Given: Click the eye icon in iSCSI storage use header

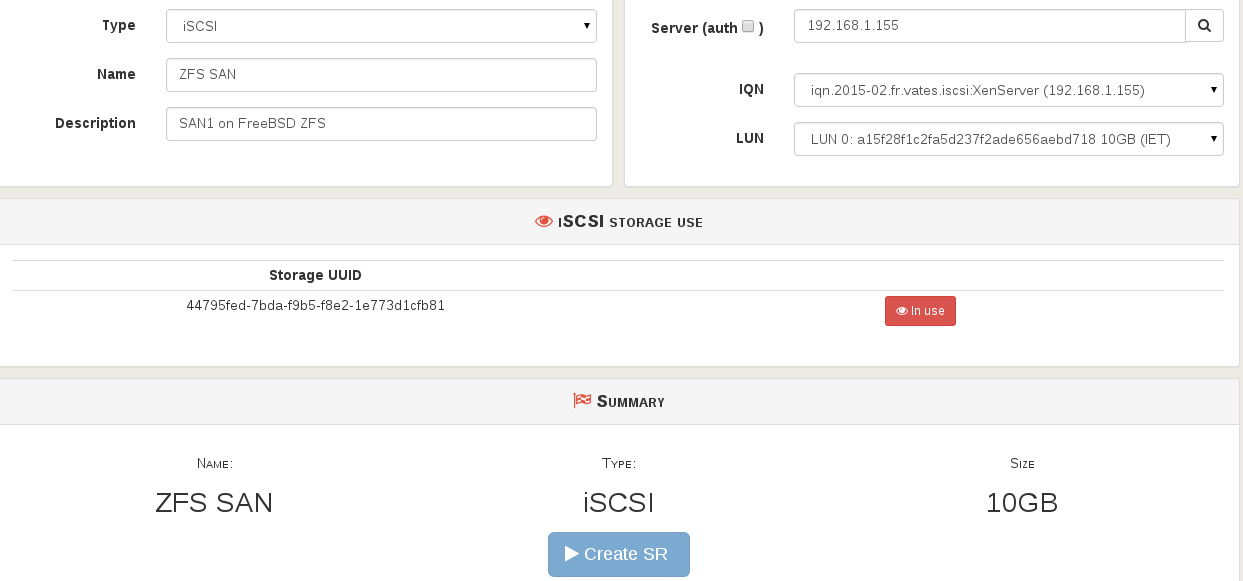Looking at the screenshot, I should point(544,222).
